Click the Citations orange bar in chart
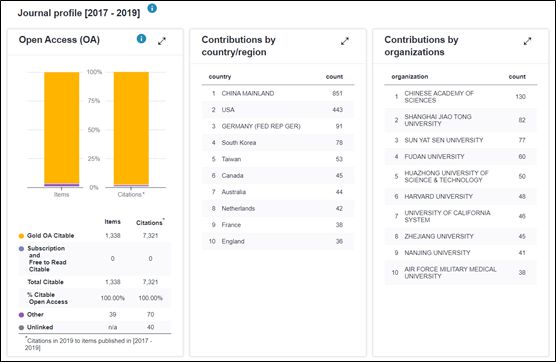Image resolution: width=556 pixels, height=362 pixels. click(131, 128)
